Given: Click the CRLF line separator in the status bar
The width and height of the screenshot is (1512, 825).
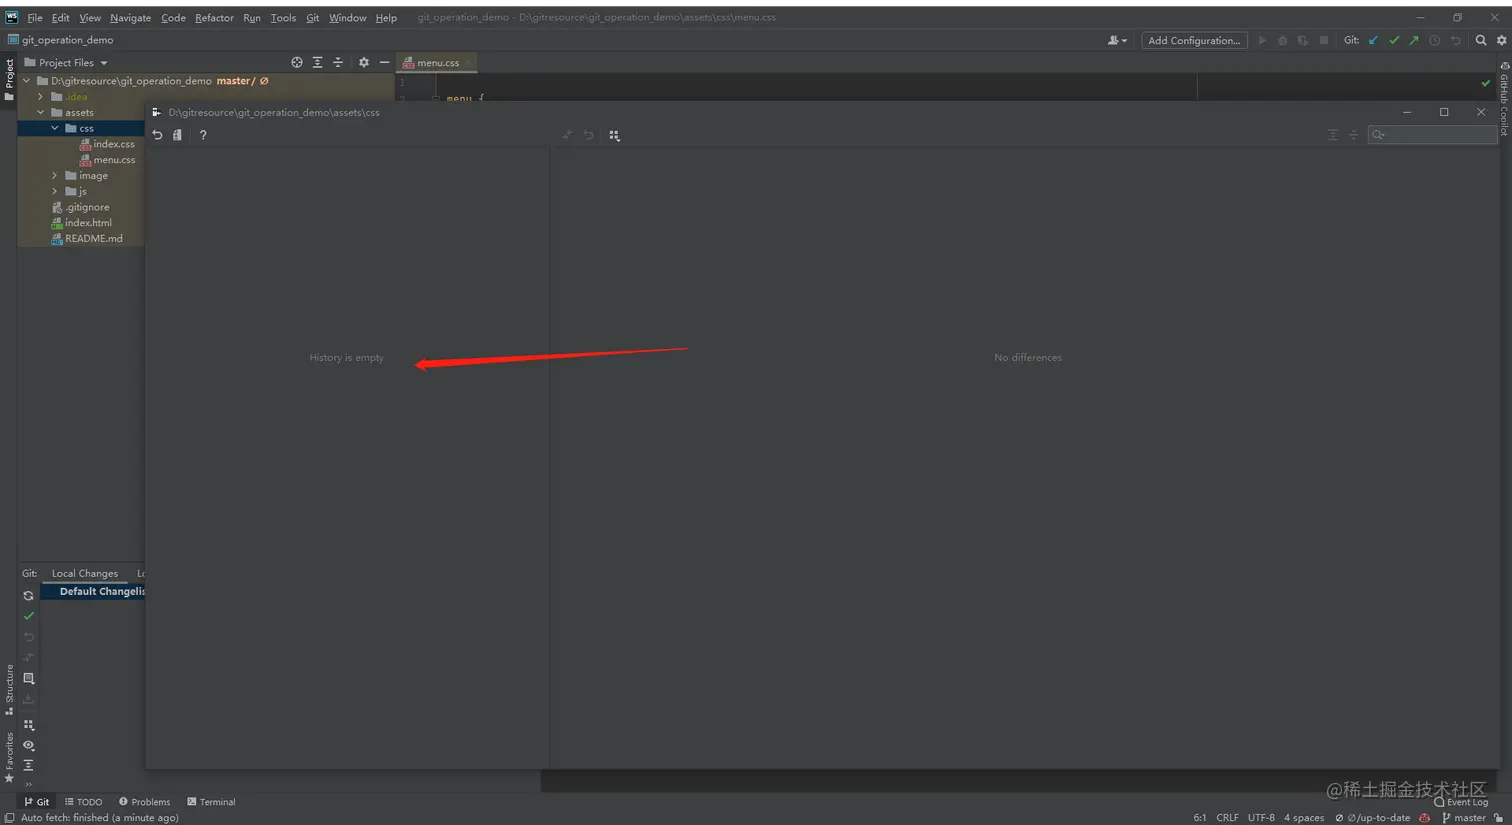Looking at the screenshot, I should 1227,818.
